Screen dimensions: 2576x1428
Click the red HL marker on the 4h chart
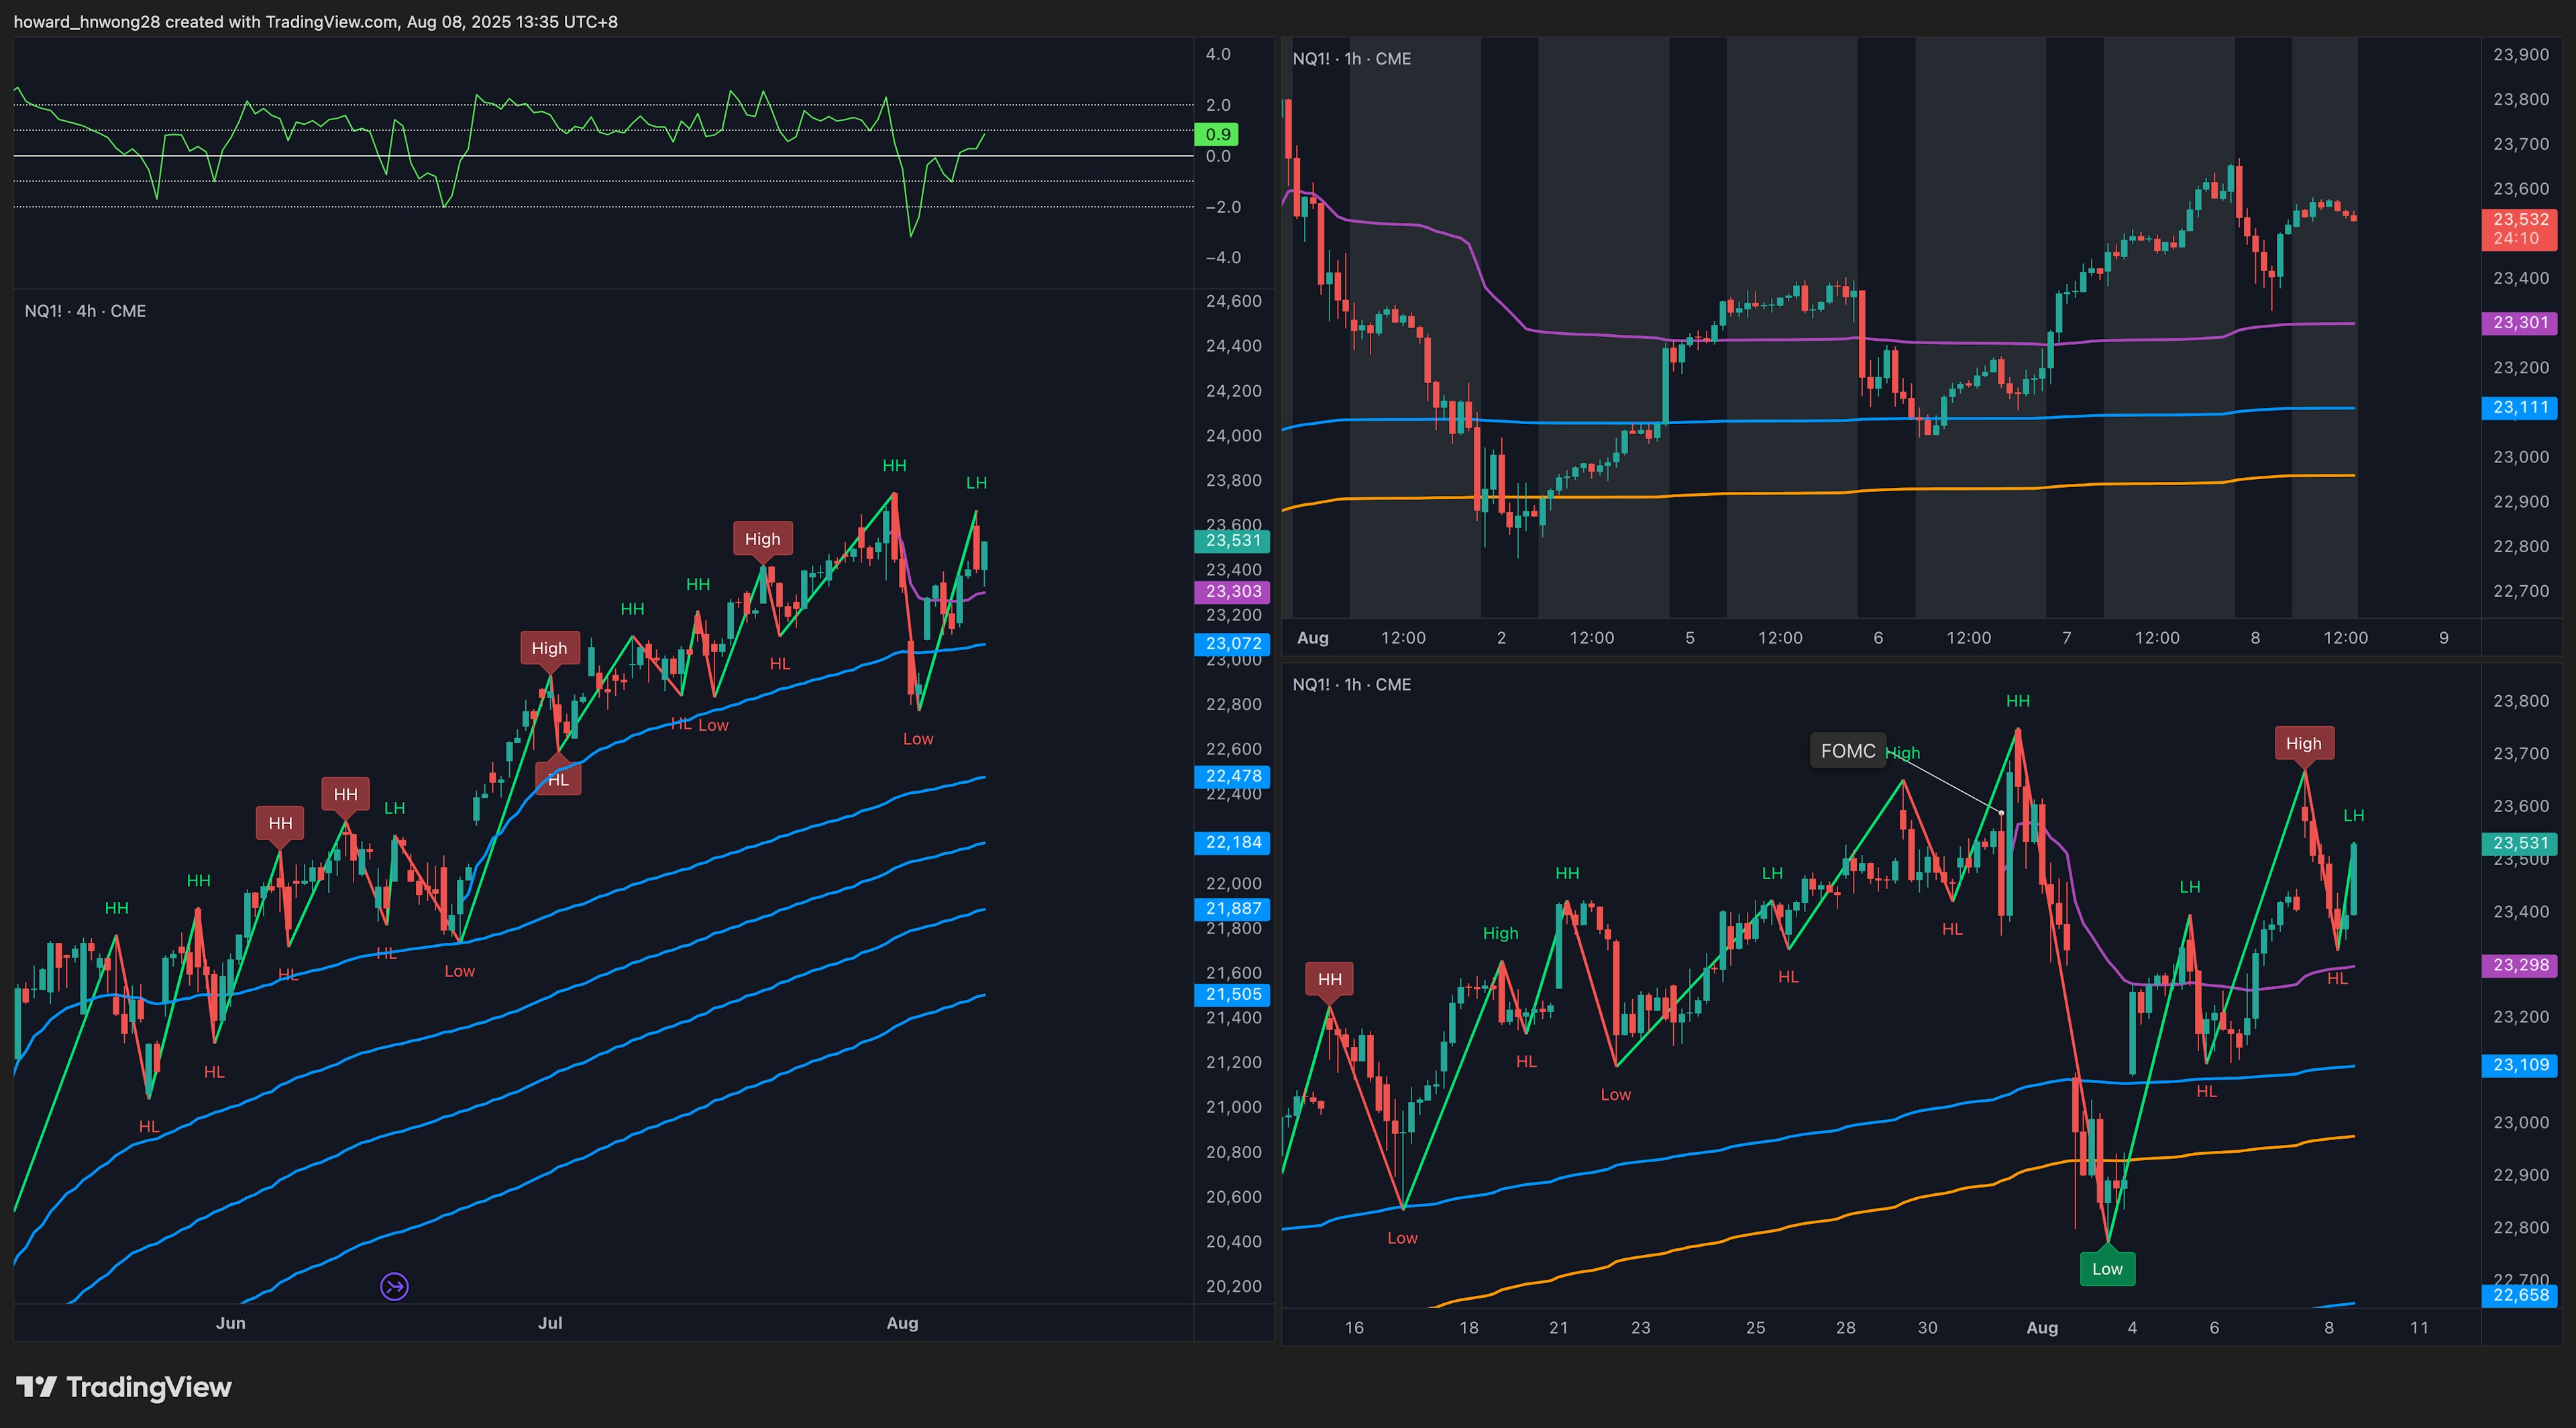558,779
